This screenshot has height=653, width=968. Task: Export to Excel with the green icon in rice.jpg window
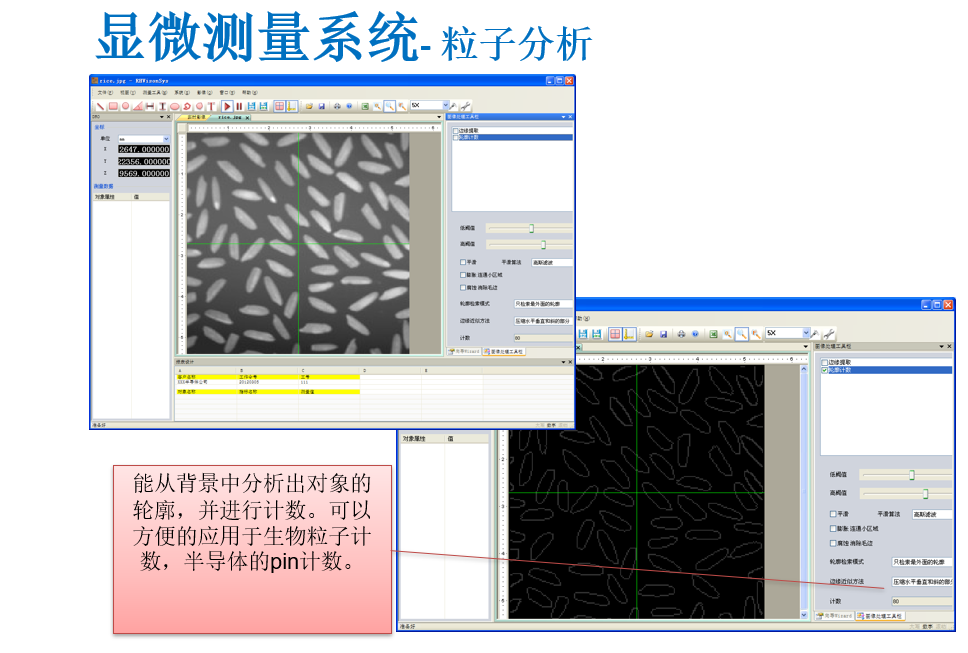[x=365, y=106]
